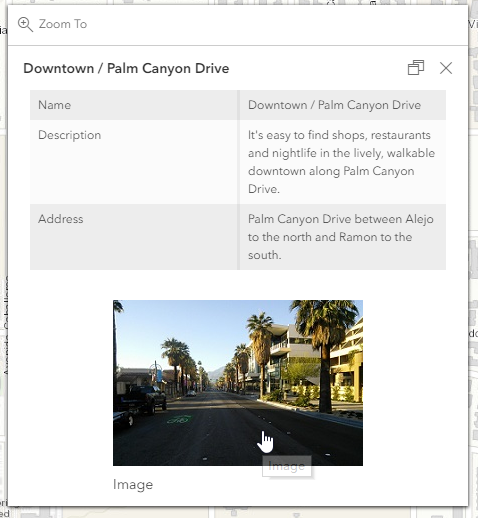Dock the popup using the dock icon

click(x=416, y=68)
